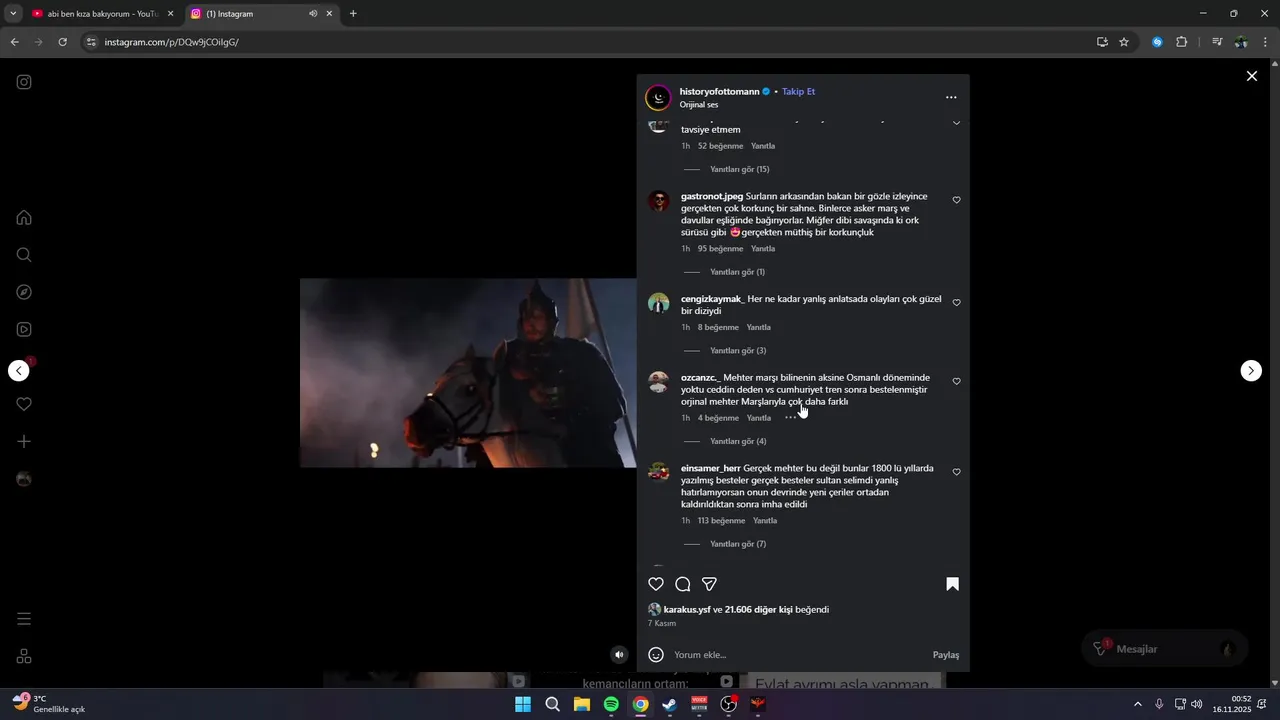Open more options on ozcanzc_ comment
The image size is (1280, 720).
791,418
